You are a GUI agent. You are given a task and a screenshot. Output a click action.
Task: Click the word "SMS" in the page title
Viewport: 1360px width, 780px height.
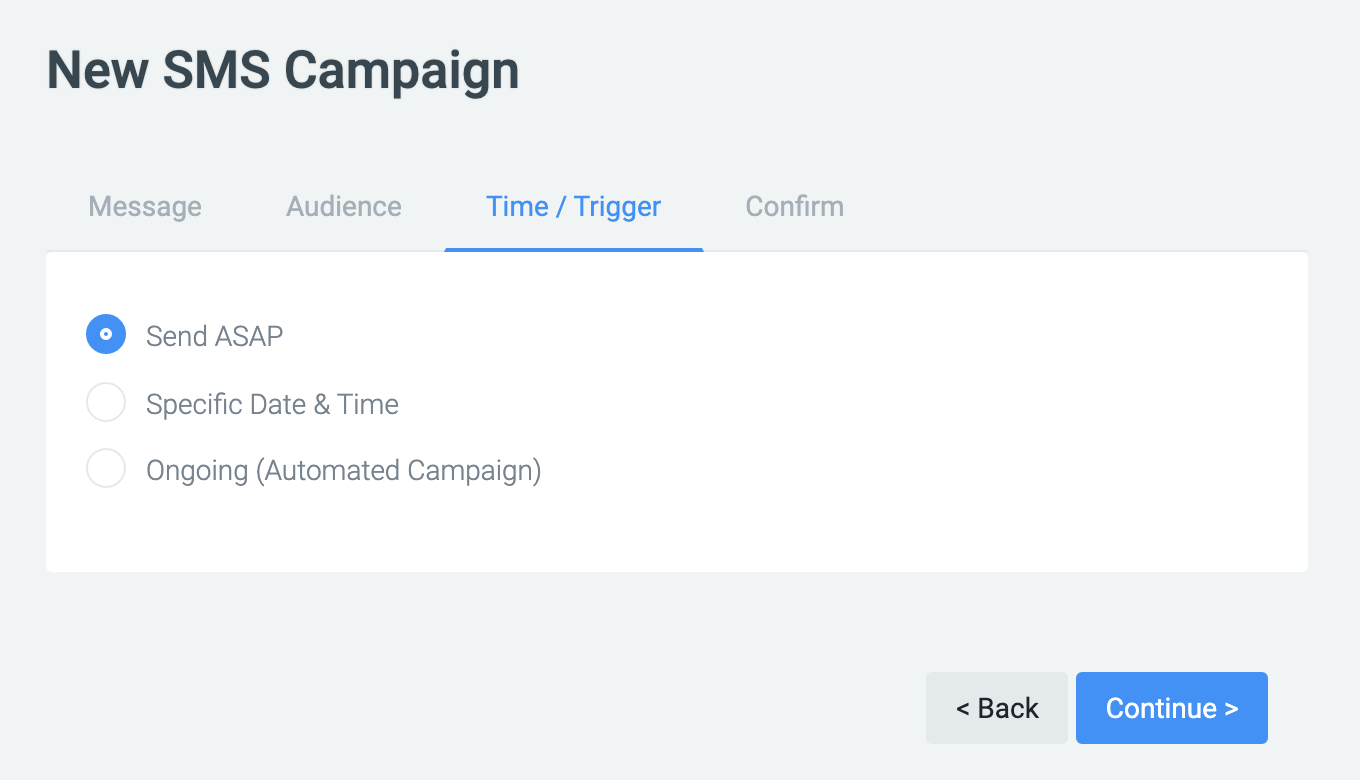tap(216, 71)
